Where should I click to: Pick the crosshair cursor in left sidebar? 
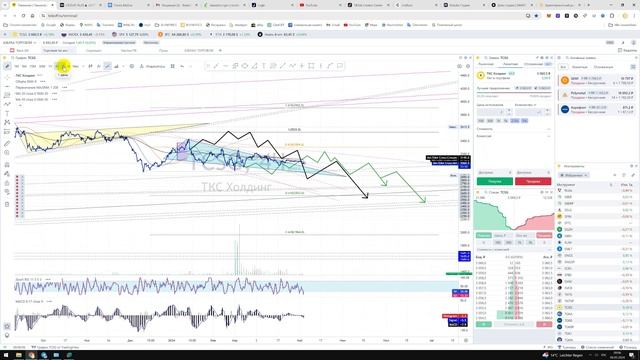7,77
